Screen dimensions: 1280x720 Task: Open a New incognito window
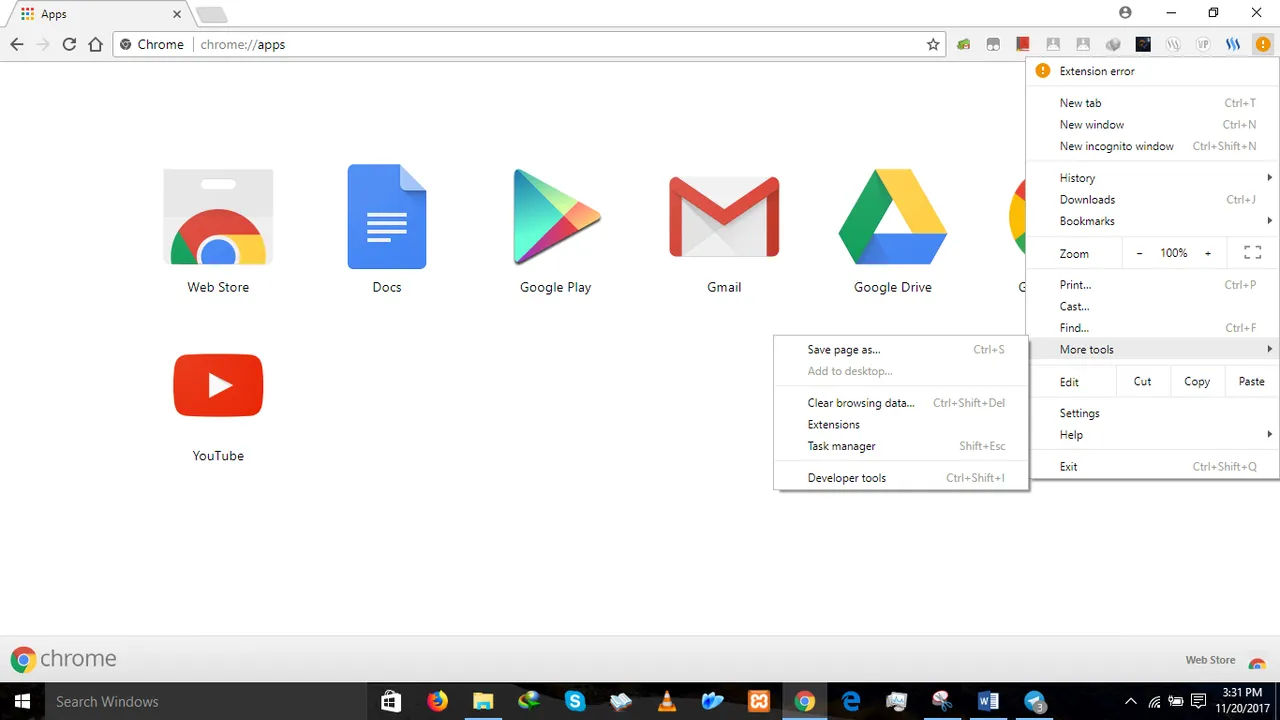1153,146
